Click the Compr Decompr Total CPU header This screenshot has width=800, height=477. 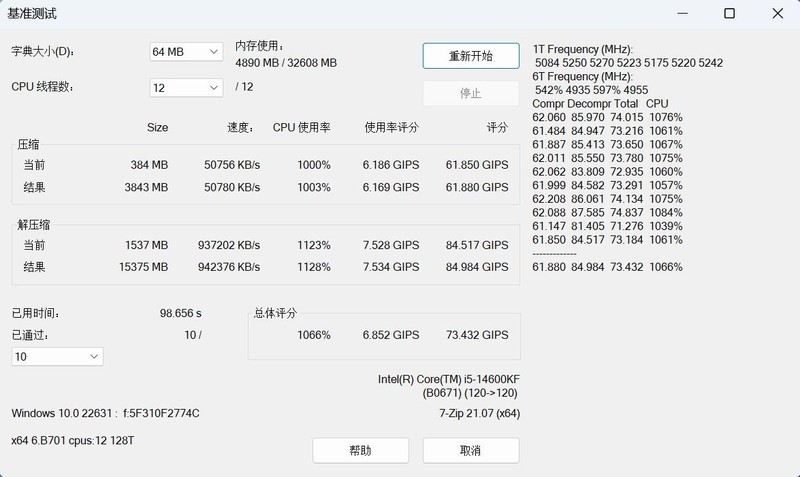point(600,104)
